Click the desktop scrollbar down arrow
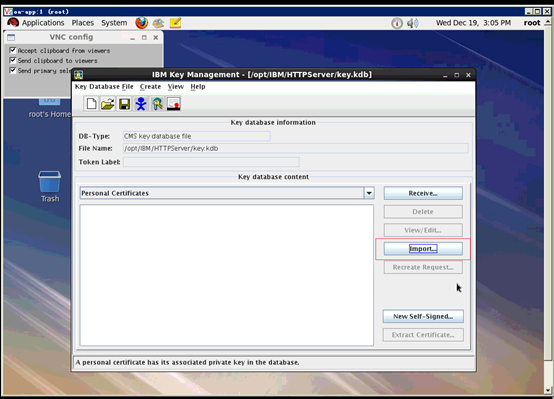This screenshot has height=399, width=554. click(x=548, y=390)
